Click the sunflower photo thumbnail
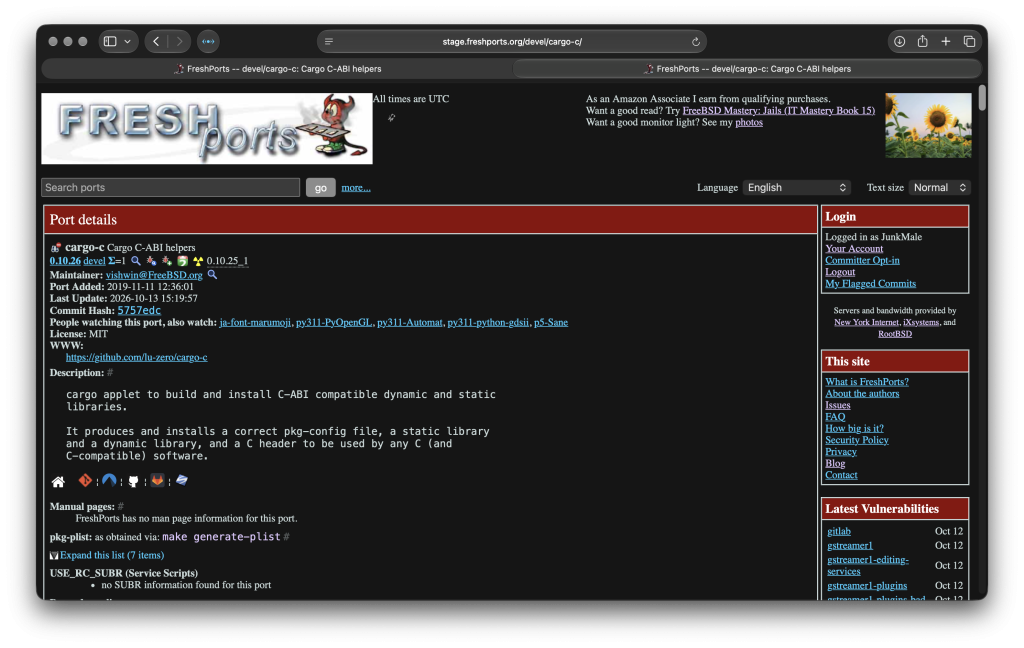Screen dimensions: 1024x648 tap(928, 125)
